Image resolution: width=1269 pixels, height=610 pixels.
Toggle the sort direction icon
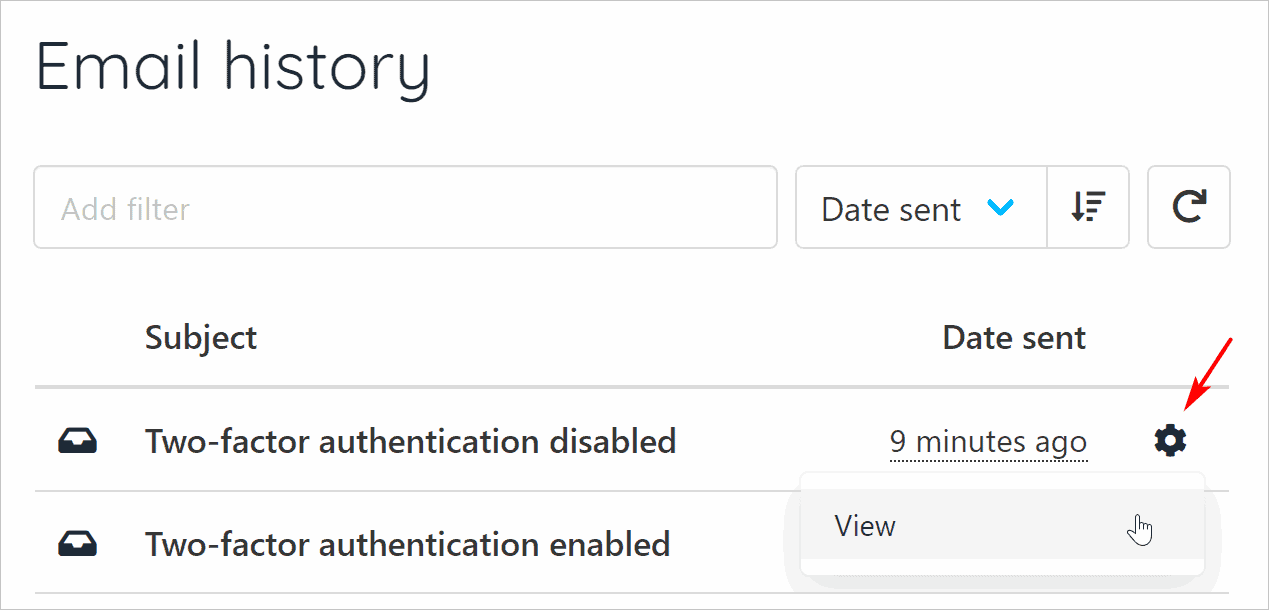coord(1087,207)
